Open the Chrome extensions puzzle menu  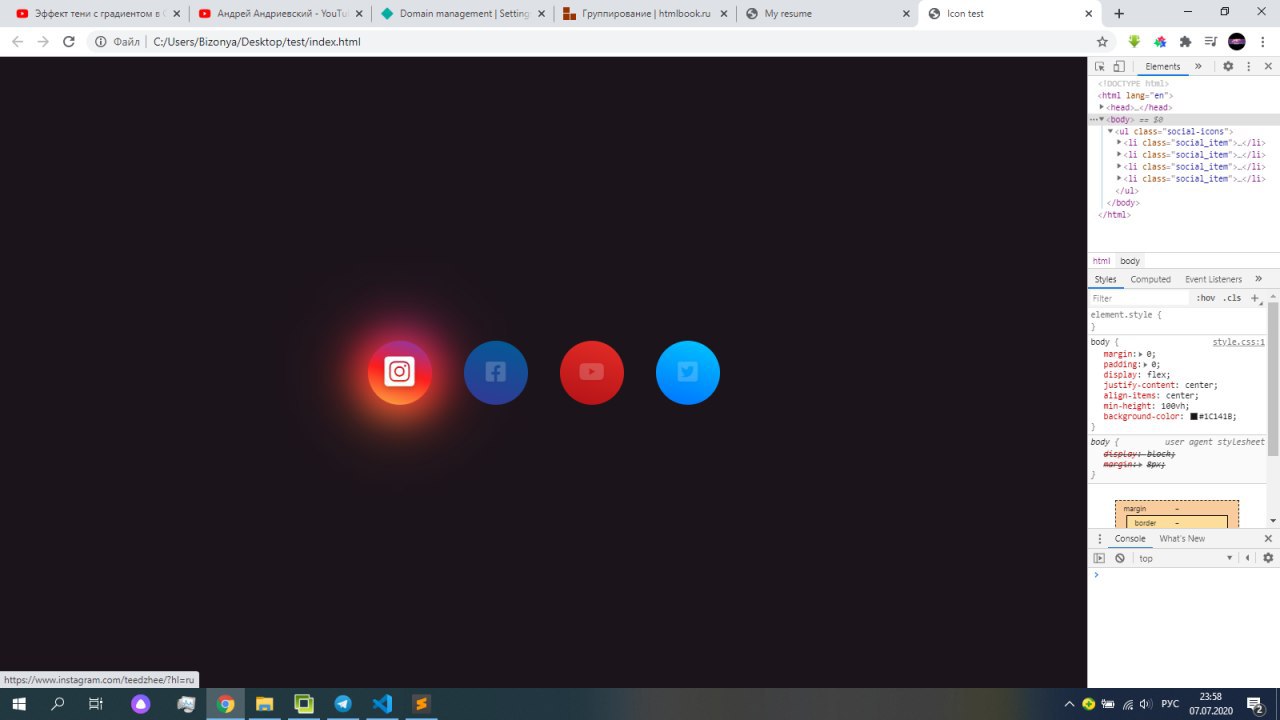pos(1186,42)
